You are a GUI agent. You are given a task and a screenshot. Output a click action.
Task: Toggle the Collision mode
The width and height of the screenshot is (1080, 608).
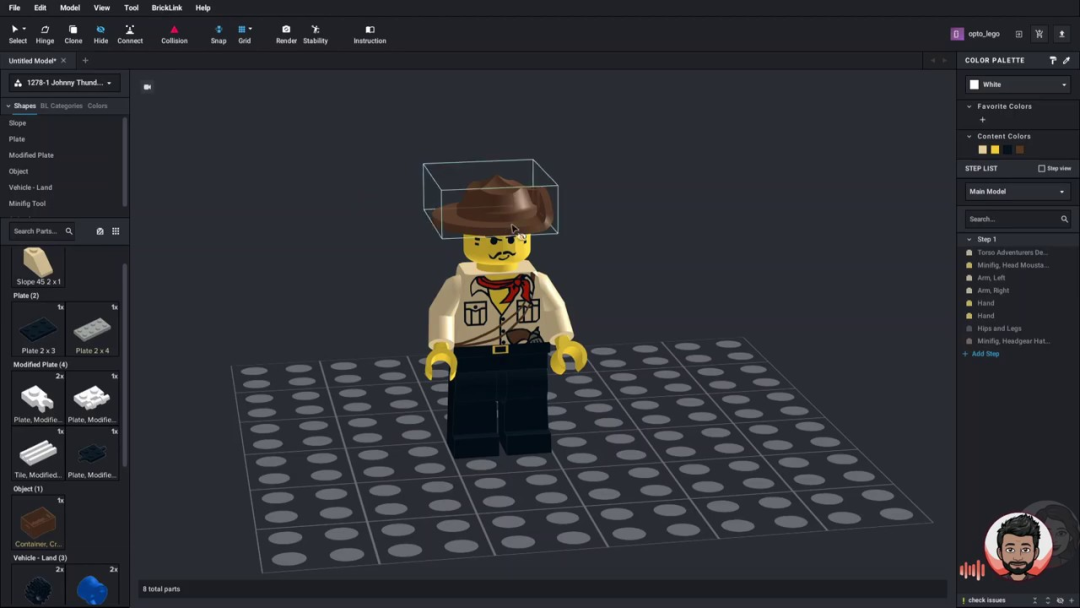[x=174, y=34]
